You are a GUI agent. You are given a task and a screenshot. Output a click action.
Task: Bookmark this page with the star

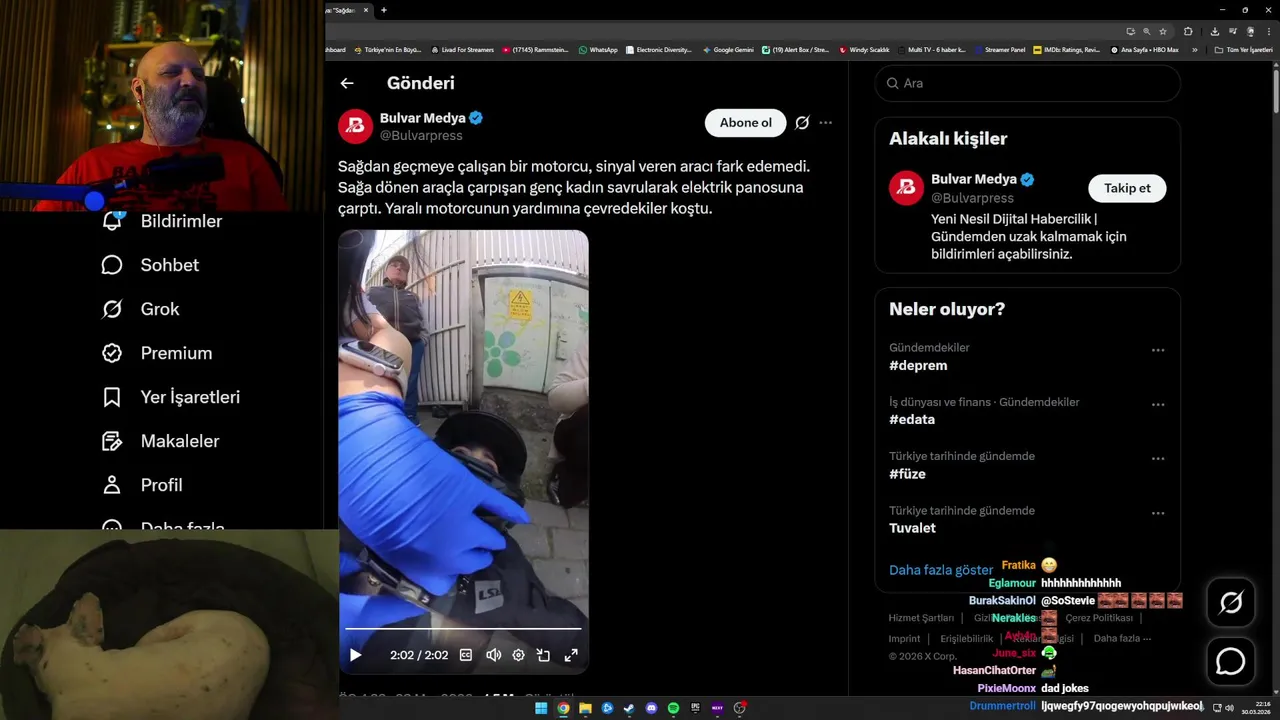click(x=1163, y=31)
